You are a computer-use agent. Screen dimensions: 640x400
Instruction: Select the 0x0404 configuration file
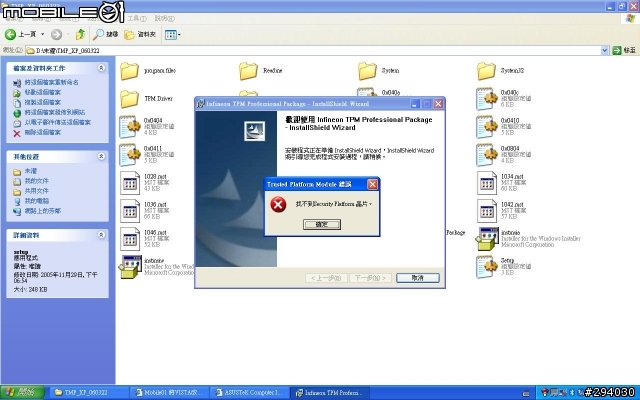pyautogui.click(x=147, y=127)
